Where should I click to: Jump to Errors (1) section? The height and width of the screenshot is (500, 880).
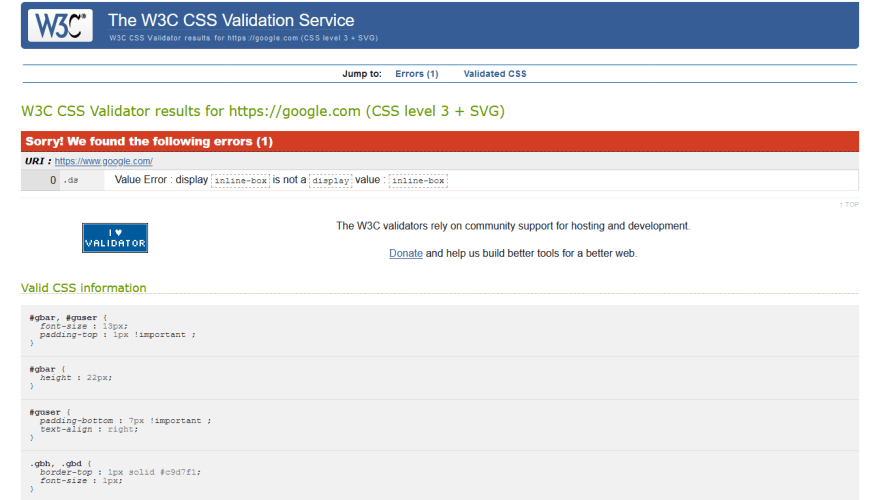tap(416, 74)
